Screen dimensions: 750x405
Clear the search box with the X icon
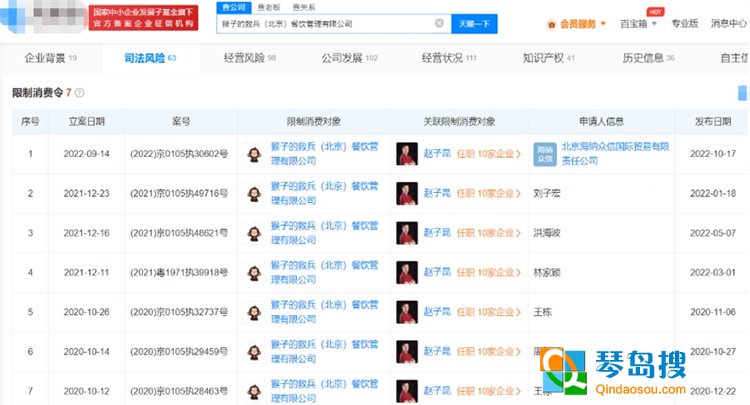tap(439, 23)
